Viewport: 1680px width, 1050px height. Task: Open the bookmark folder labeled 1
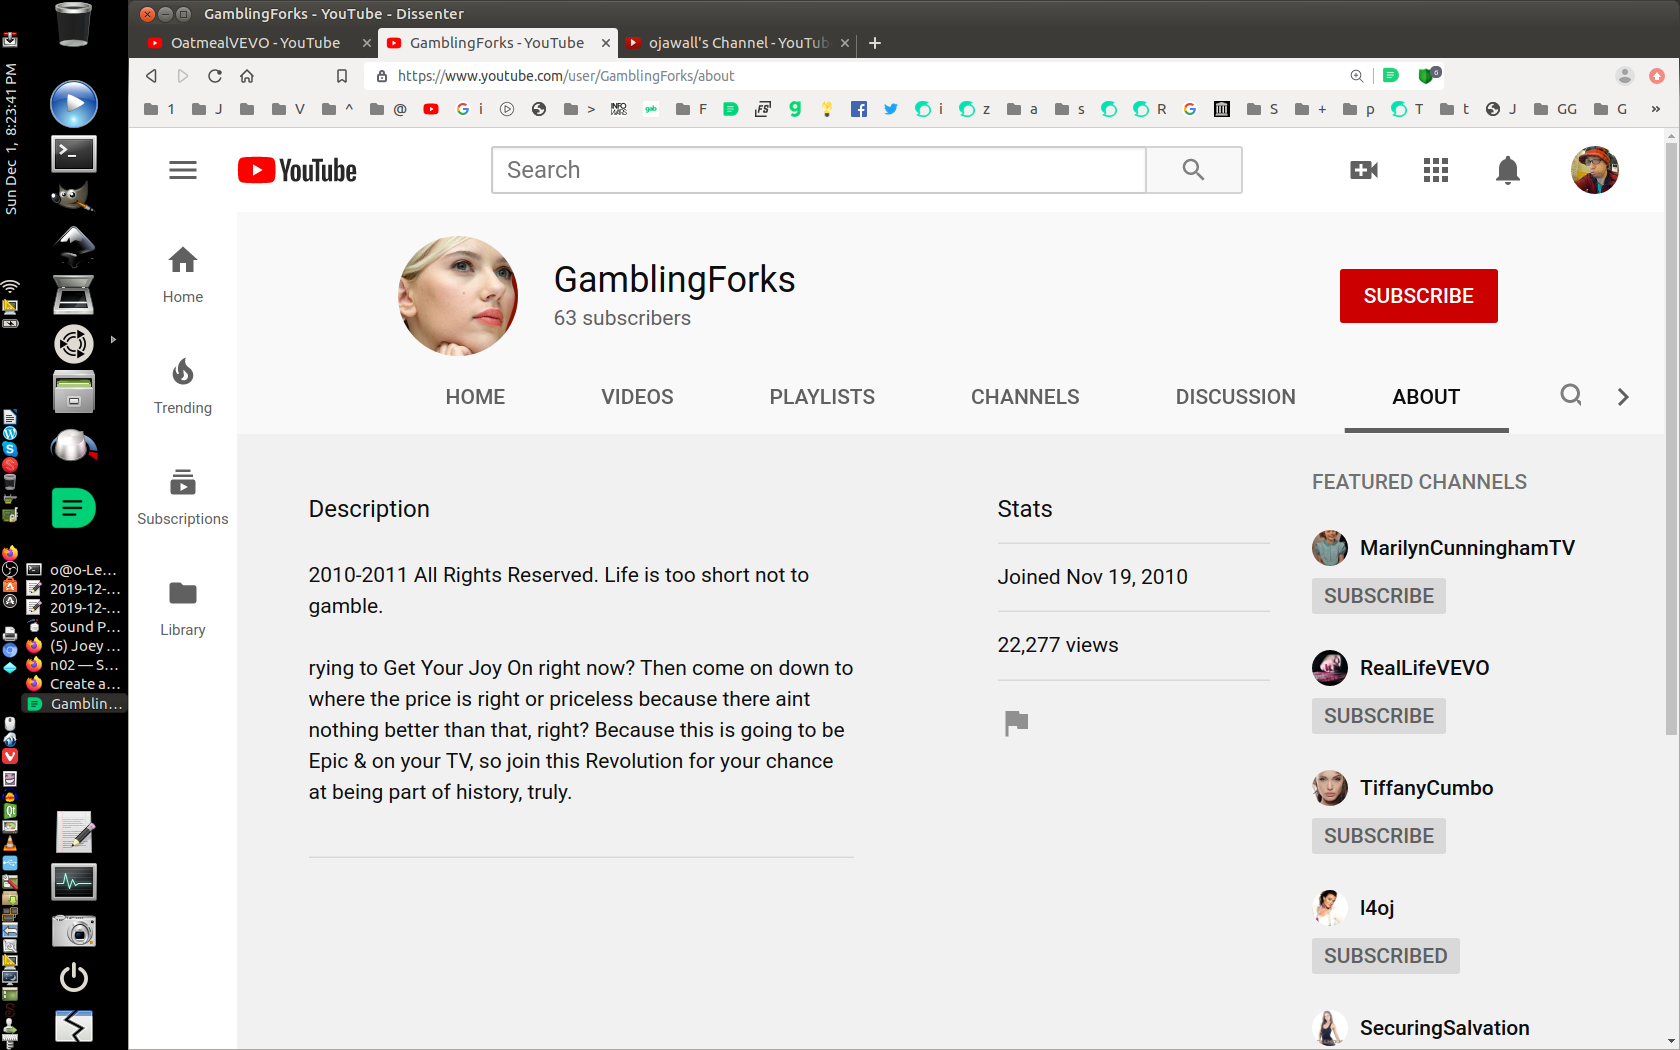tap(159, 109)
